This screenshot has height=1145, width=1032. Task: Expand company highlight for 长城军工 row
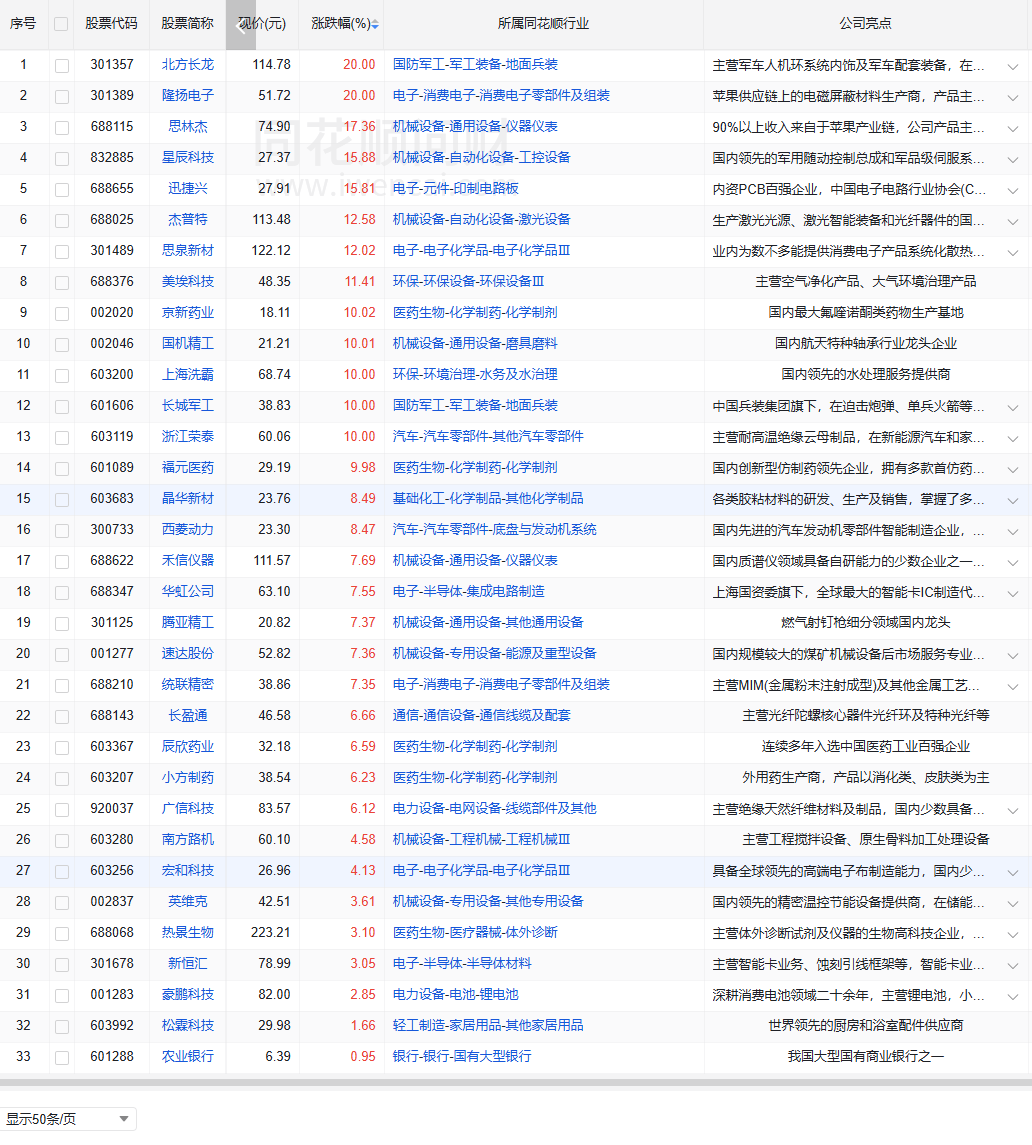[x=1013, y=407]
